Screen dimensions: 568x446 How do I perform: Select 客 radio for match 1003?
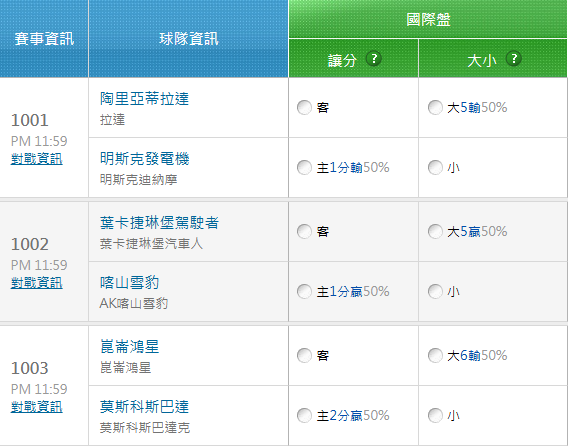click(x=304, y=355)
